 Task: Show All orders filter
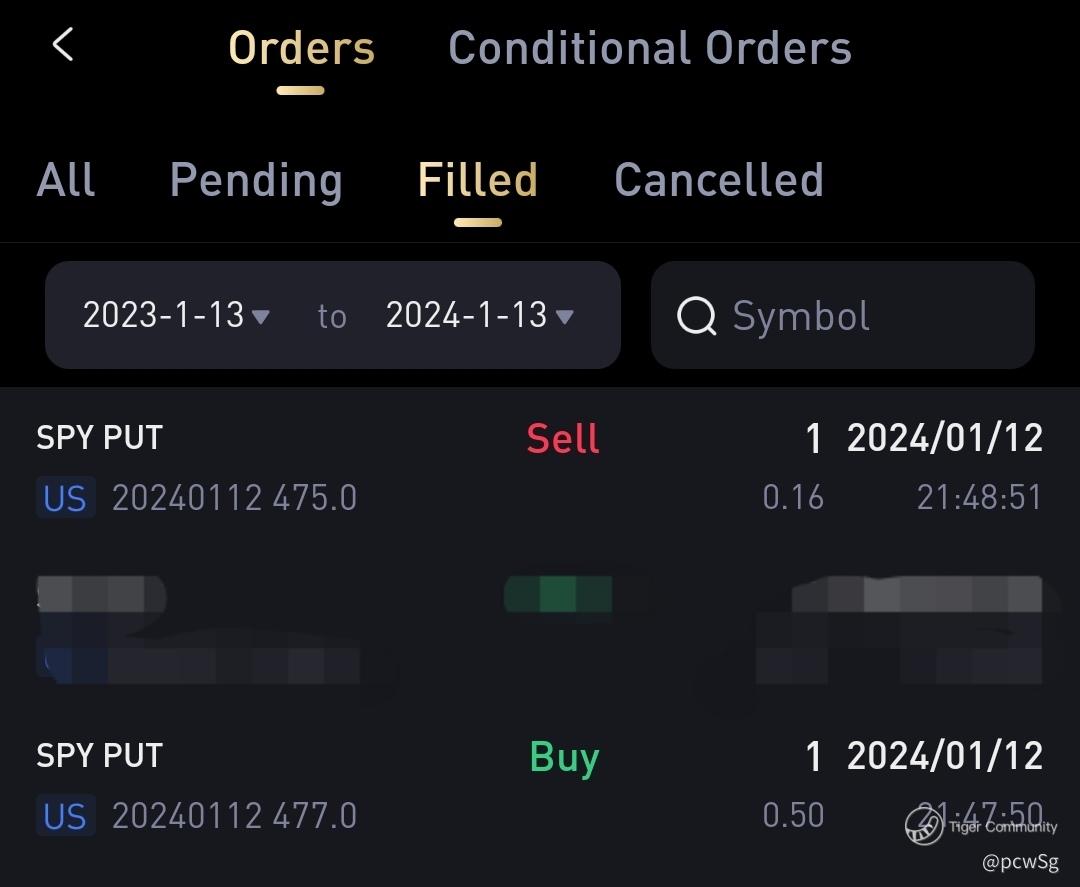coord(66,180)
